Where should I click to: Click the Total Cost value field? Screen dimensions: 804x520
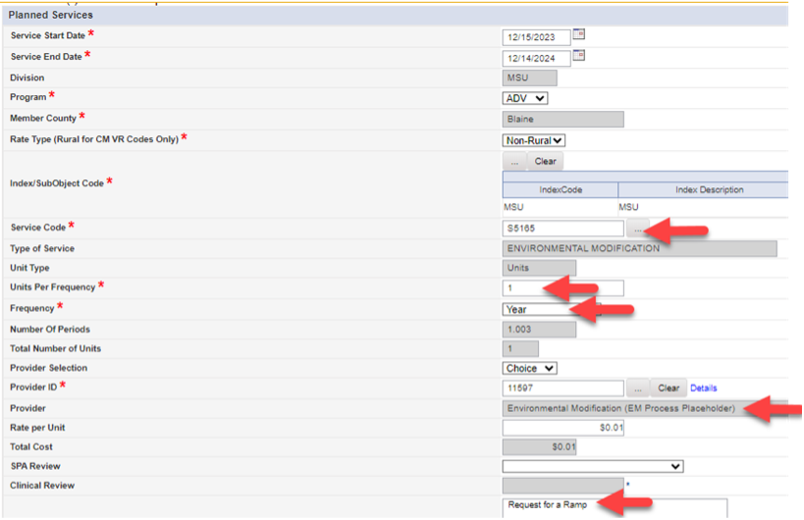point(539,447)
